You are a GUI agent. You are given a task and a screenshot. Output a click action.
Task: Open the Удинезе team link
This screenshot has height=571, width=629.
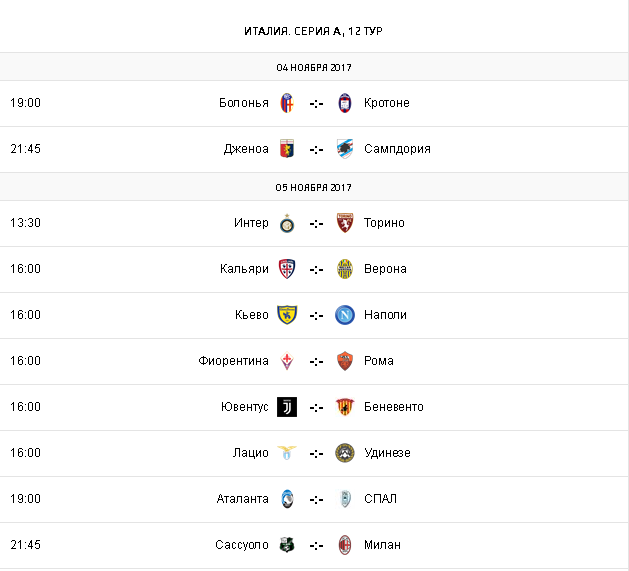(387, 453)
